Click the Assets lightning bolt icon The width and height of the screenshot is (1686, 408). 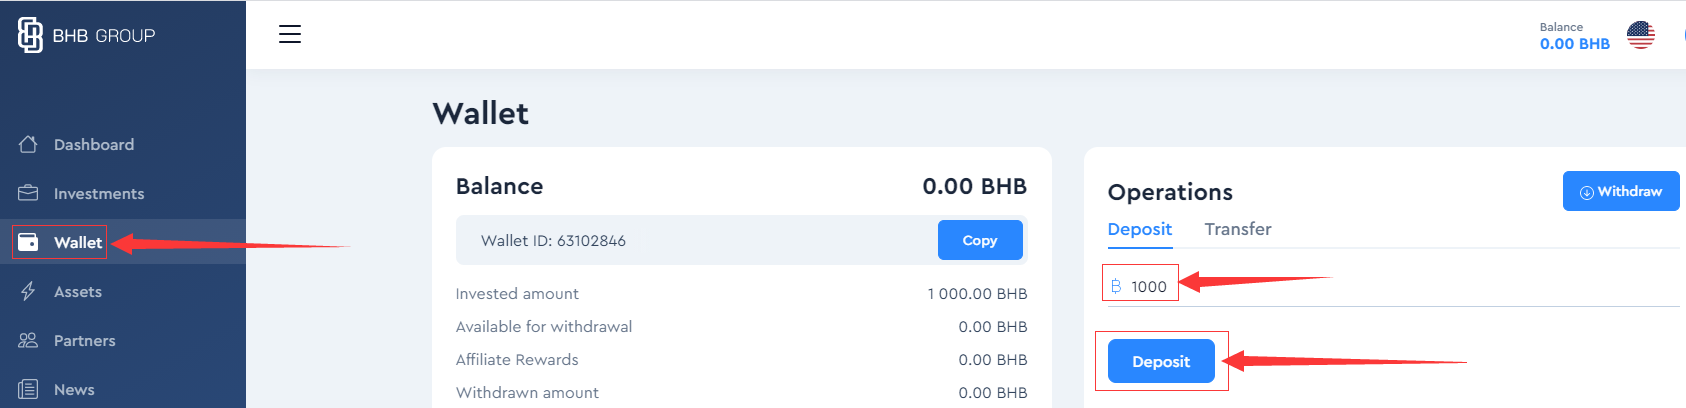click(28, 291)
